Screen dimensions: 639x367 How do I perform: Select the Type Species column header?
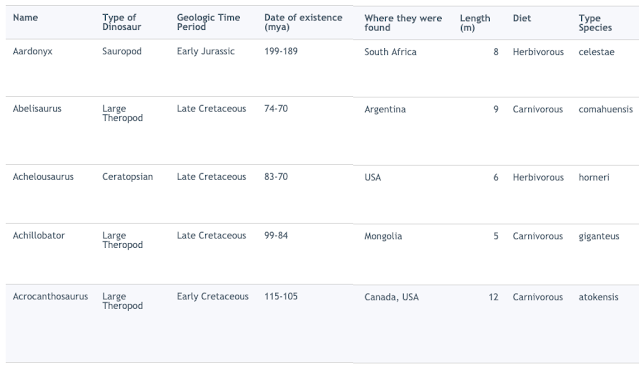pos(595,23)
